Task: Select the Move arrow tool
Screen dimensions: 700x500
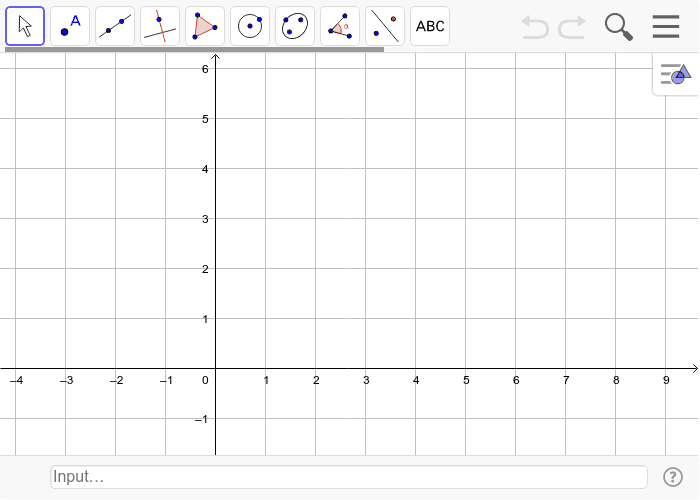Action: coord(25,26)
